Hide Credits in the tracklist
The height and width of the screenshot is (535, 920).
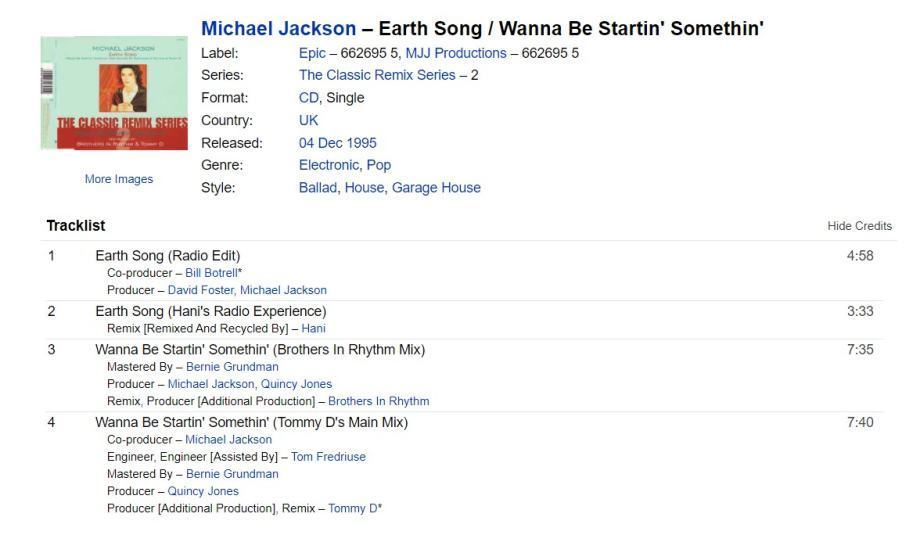[x=859, y=226]
